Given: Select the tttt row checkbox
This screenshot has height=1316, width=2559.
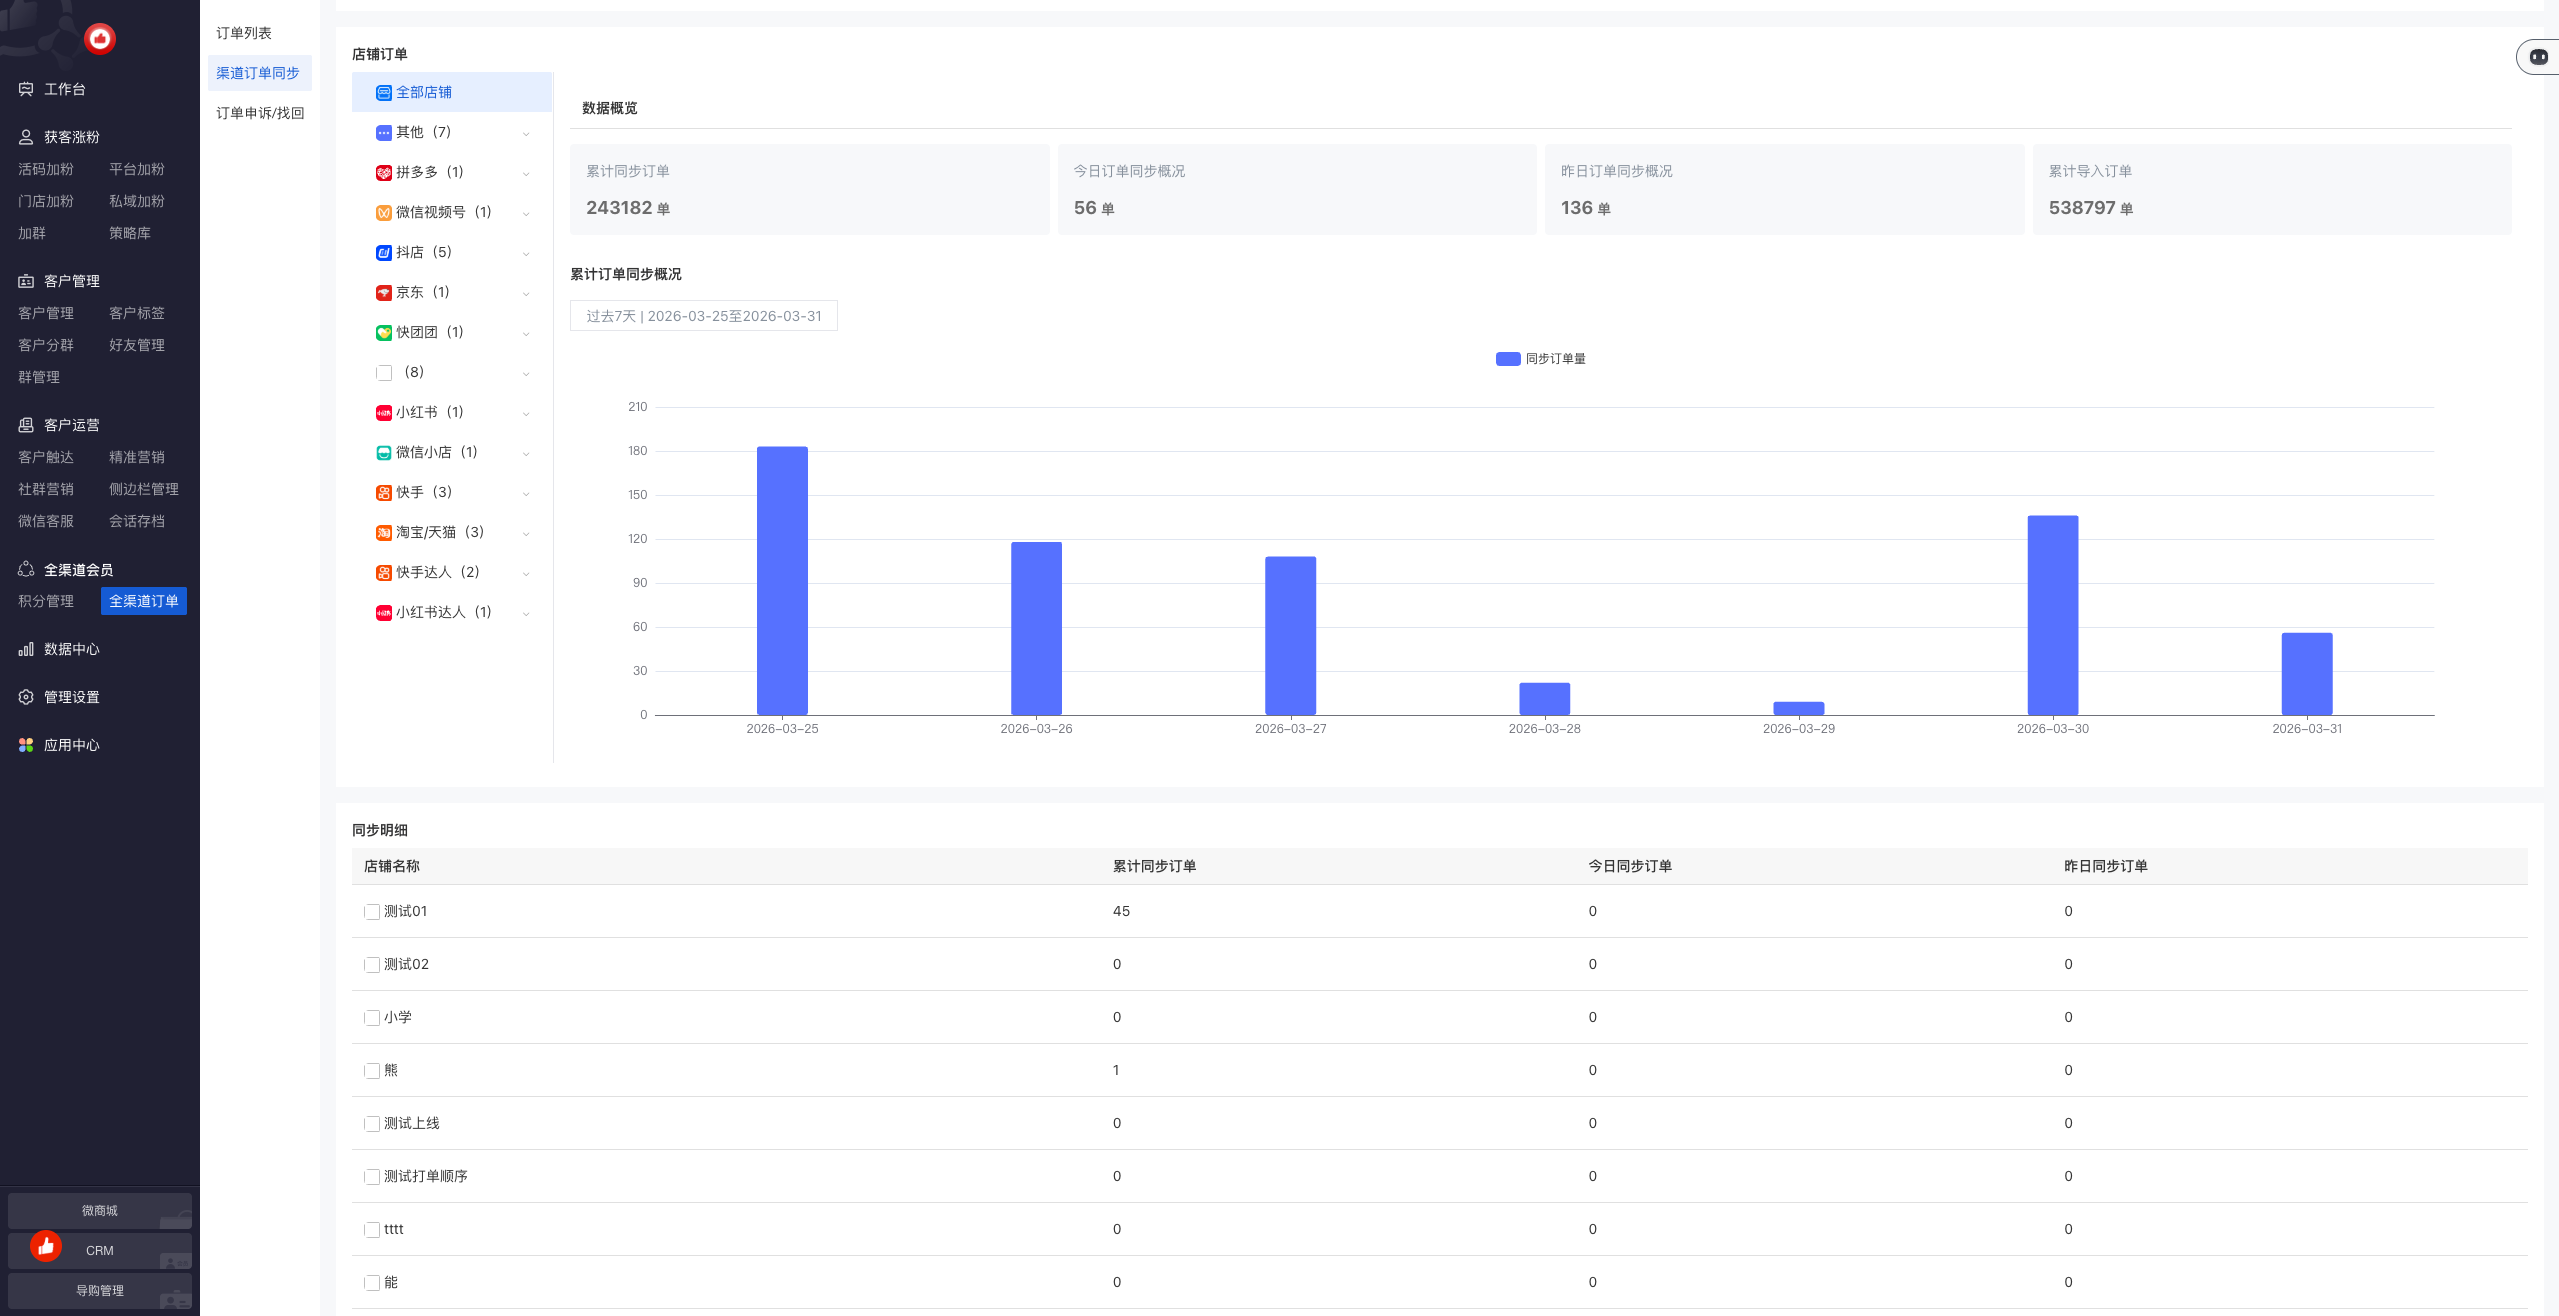Looking at the screenshot, I should 372,1230.
